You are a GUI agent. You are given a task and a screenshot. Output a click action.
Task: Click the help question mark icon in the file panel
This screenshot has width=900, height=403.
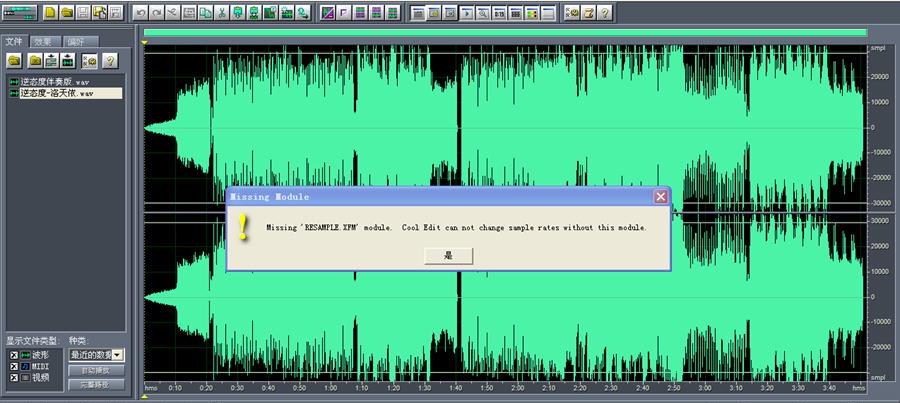tap(110, 60)
